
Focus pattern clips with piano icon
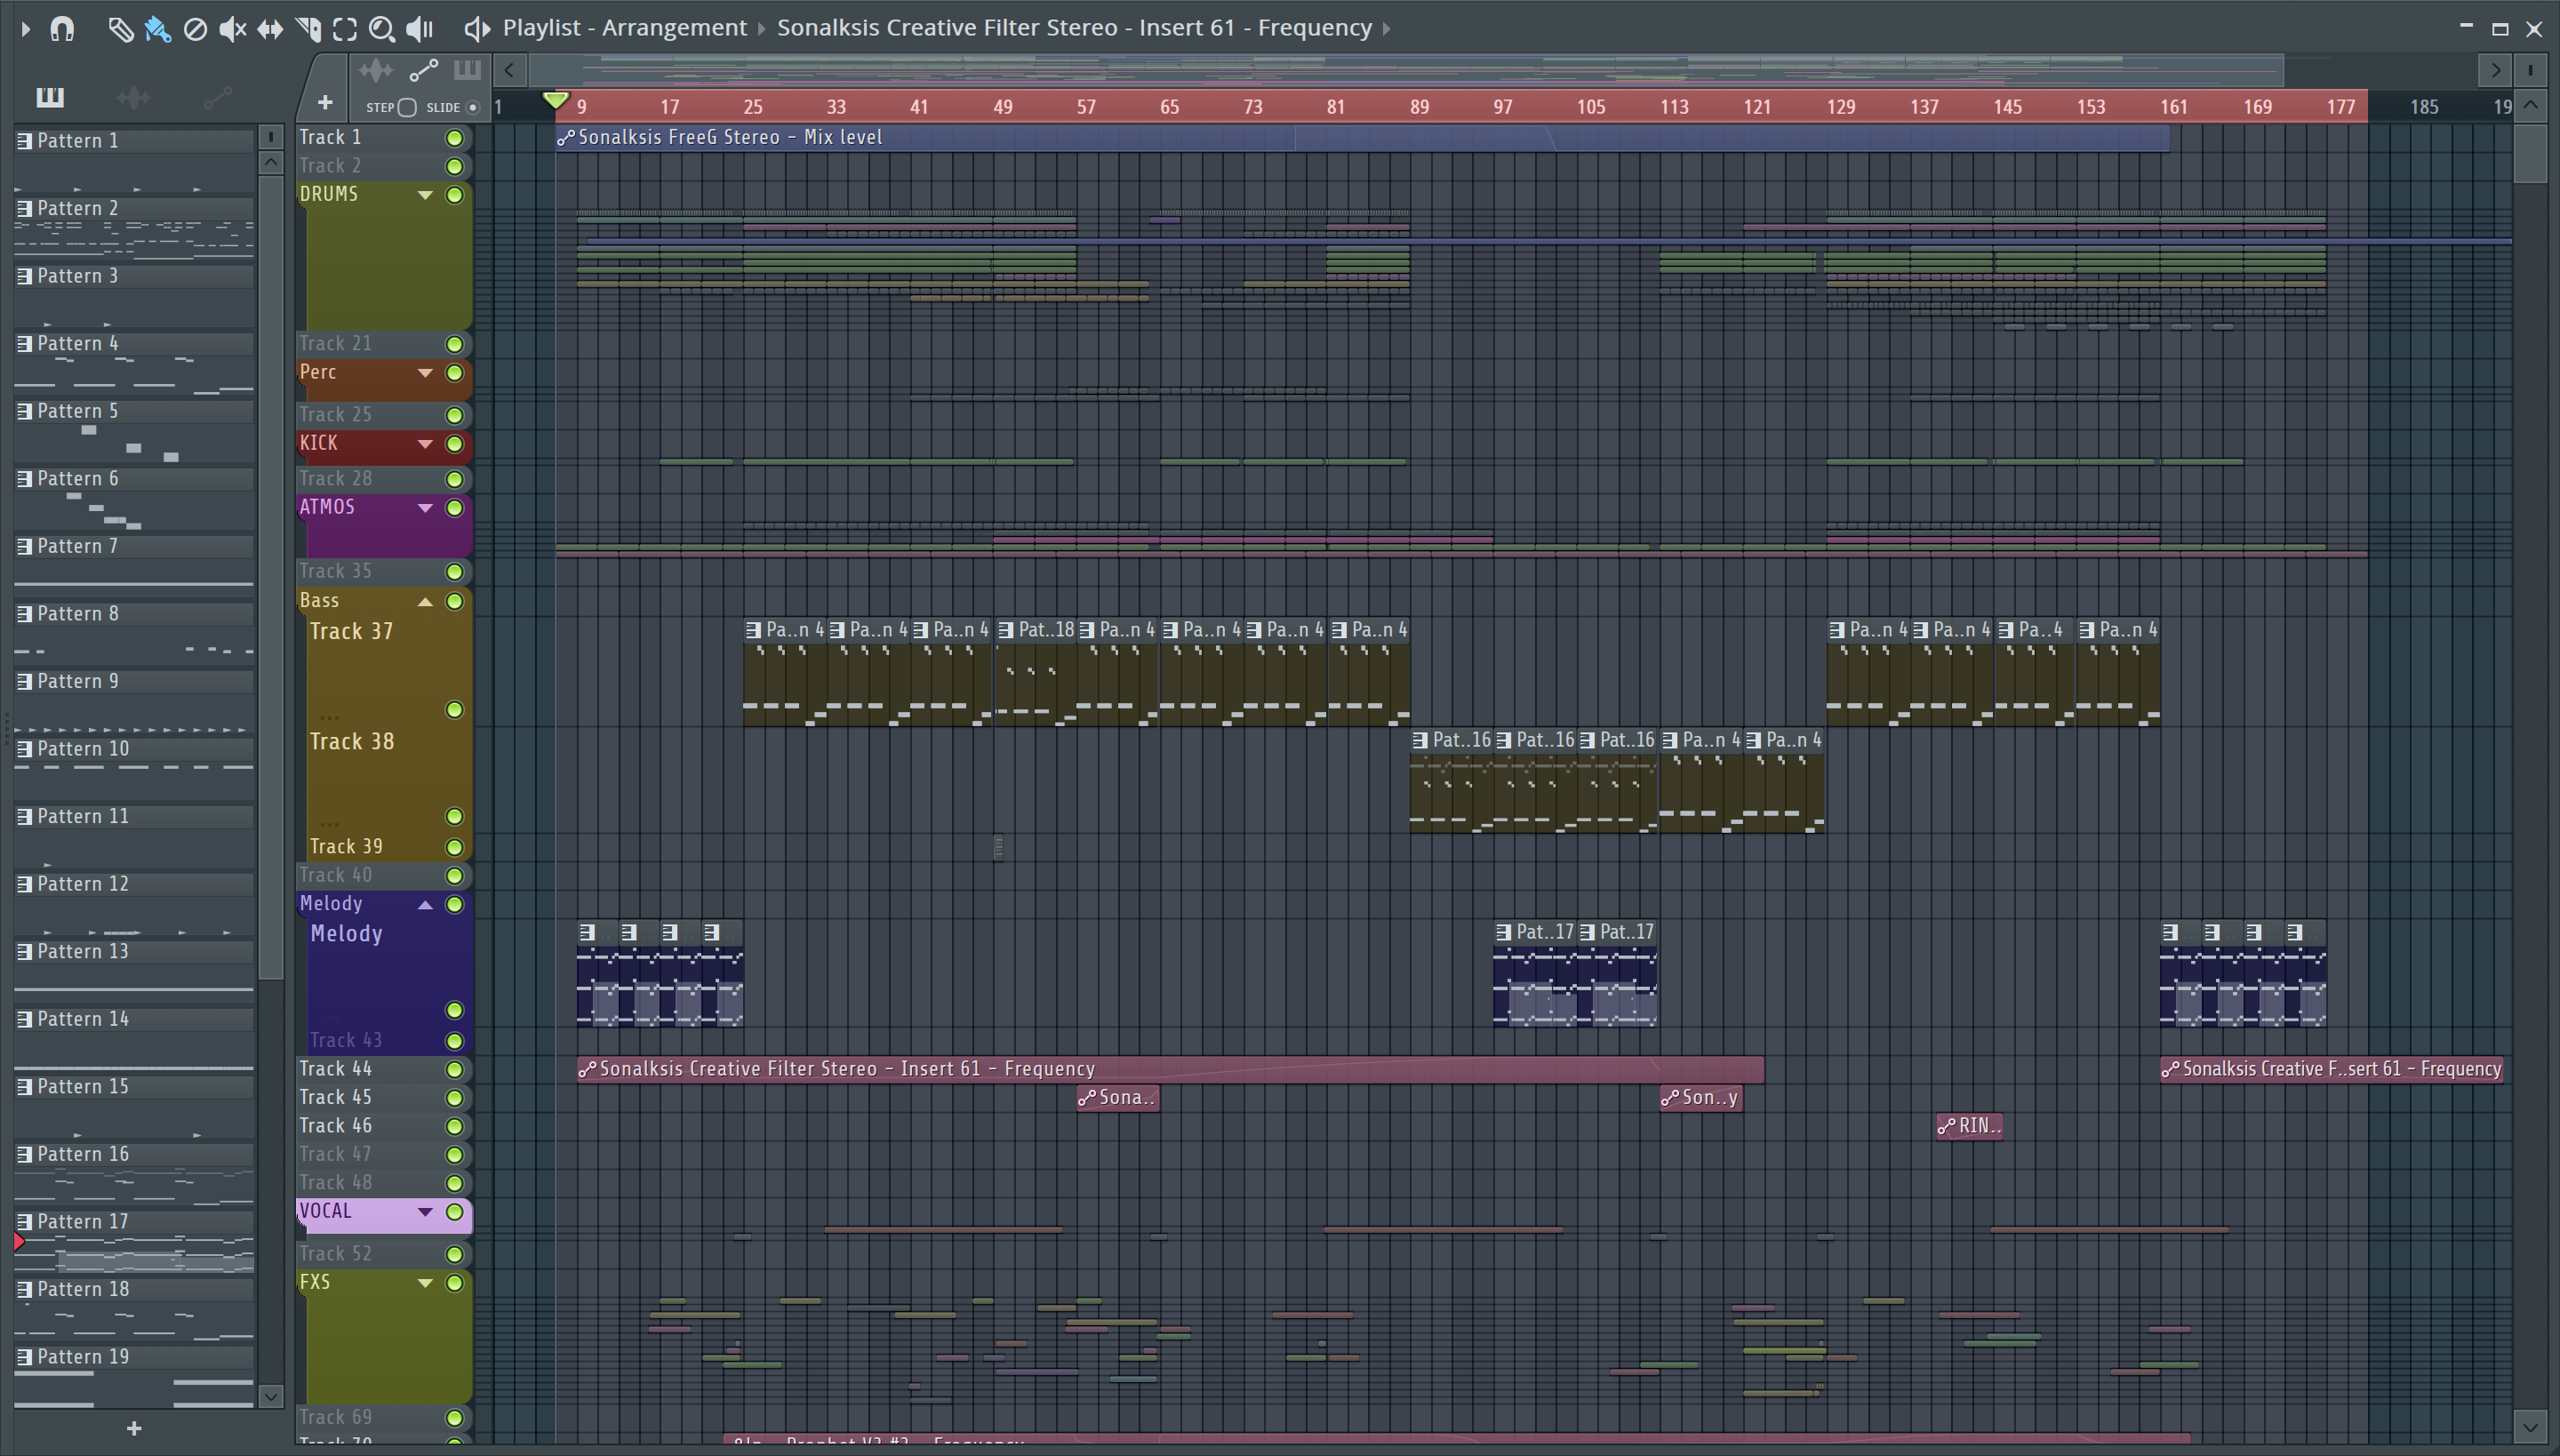click(467, 70)
